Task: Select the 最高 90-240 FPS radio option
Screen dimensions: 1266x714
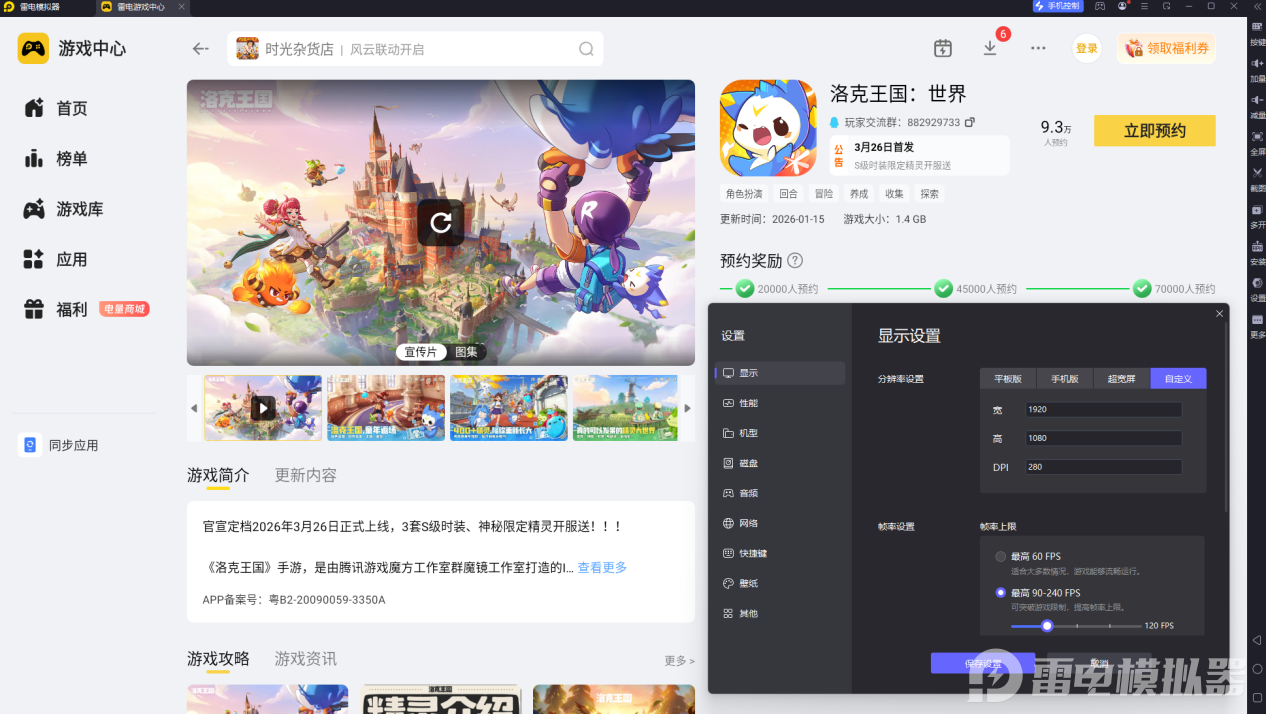Action: [1000, 593]
